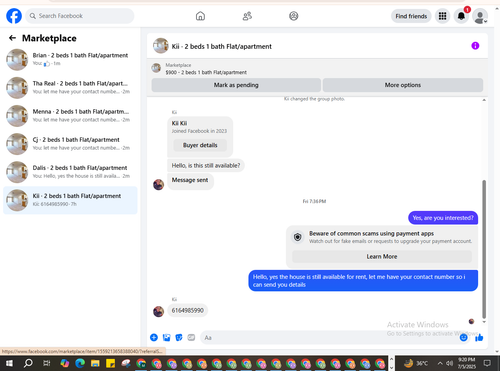Viewport: 500px width, 371px height.
Task: Click the Facebook logo
Action: coord(14,16)
